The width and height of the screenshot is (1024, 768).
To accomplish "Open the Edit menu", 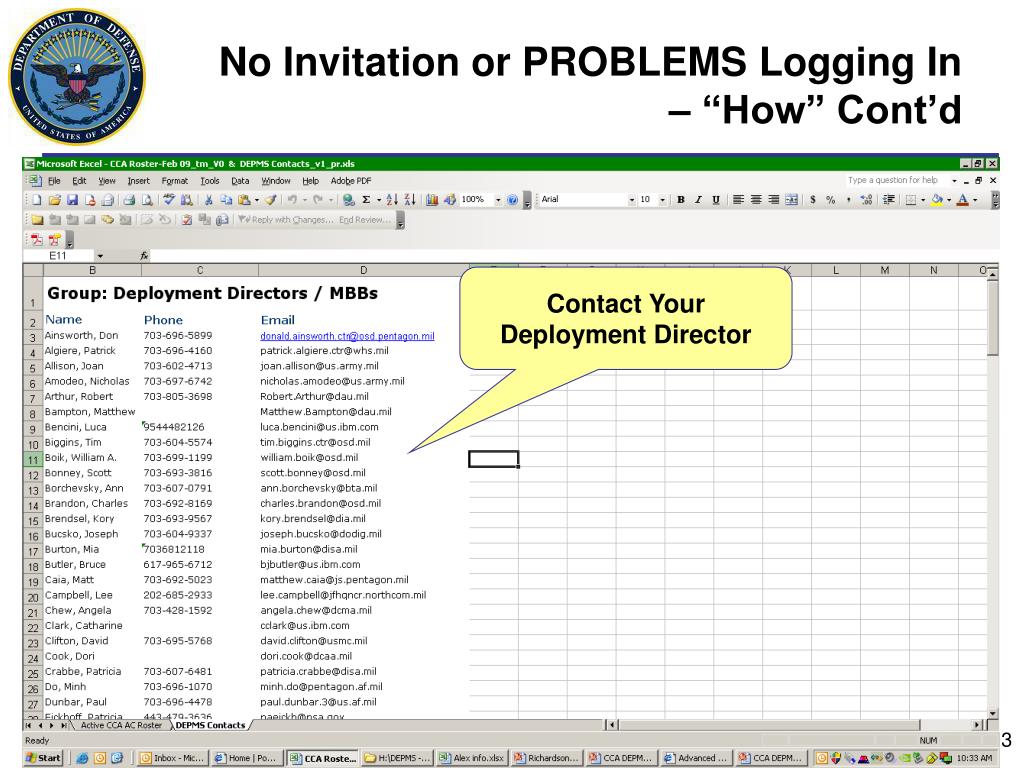I will (x=79, y=181).
